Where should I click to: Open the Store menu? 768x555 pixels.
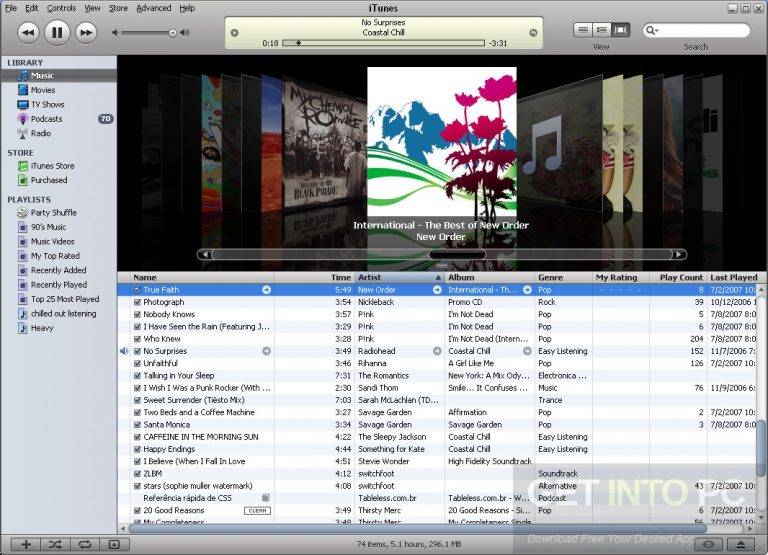118,8
